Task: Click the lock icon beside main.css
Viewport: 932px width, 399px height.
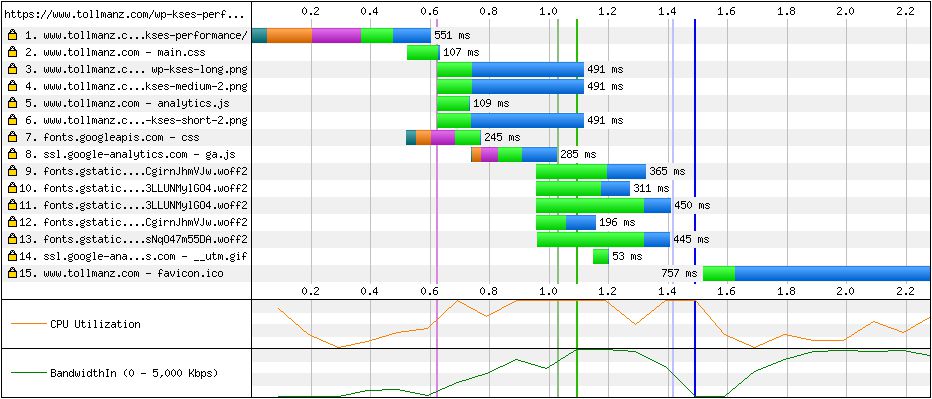Action: (12, 52)
